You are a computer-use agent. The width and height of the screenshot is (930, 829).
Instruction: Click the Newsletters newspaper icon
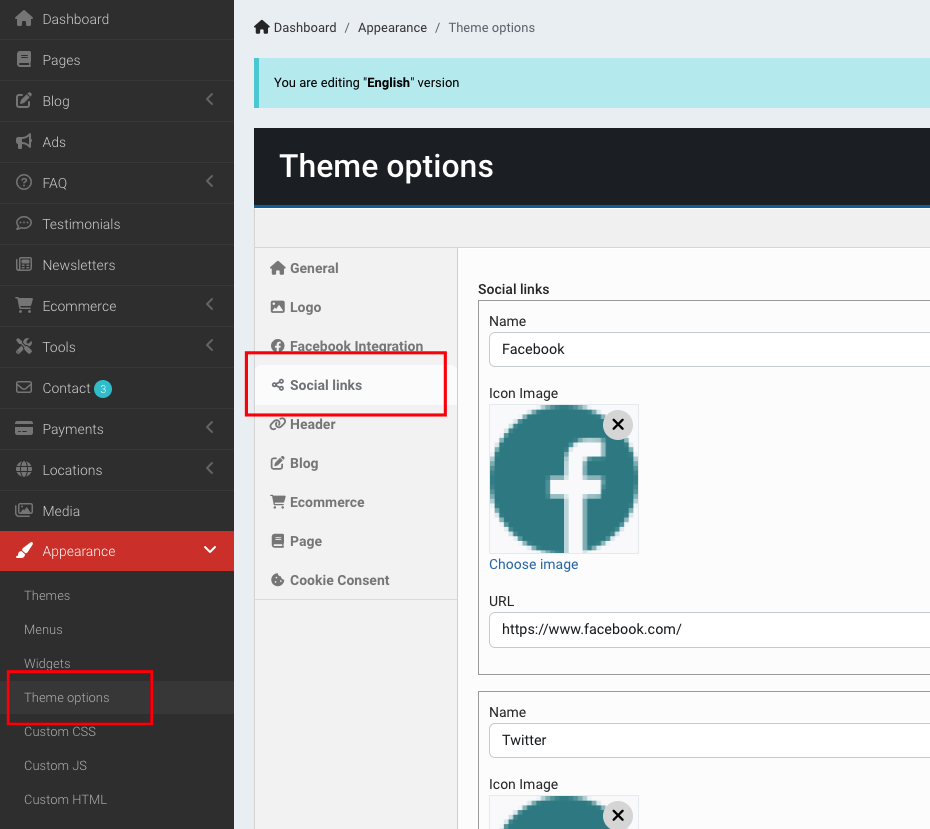(x=24, y=264)
